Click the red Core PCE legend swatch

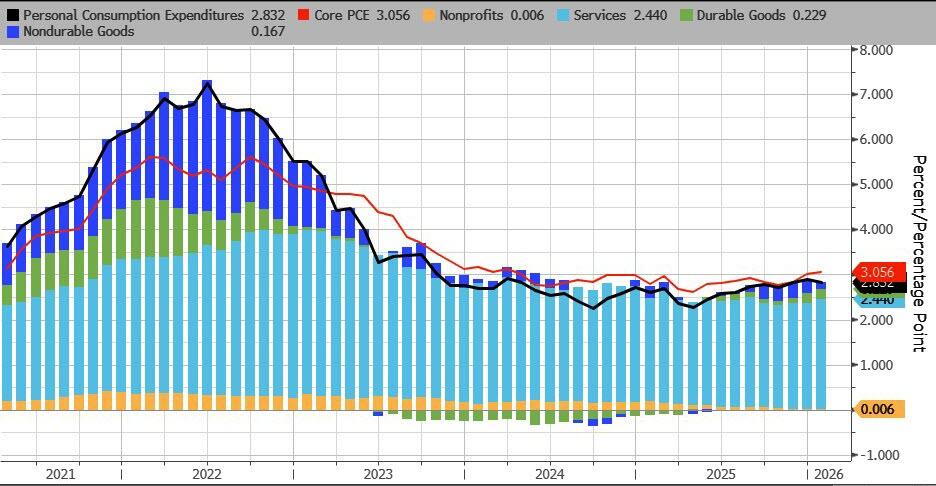(309, 16)
